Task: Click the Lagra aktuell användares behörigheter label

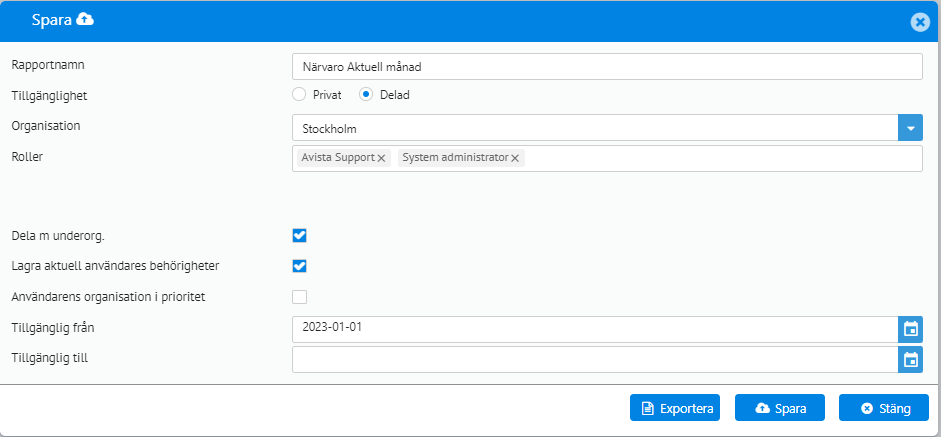Action: tap(115, 265)
